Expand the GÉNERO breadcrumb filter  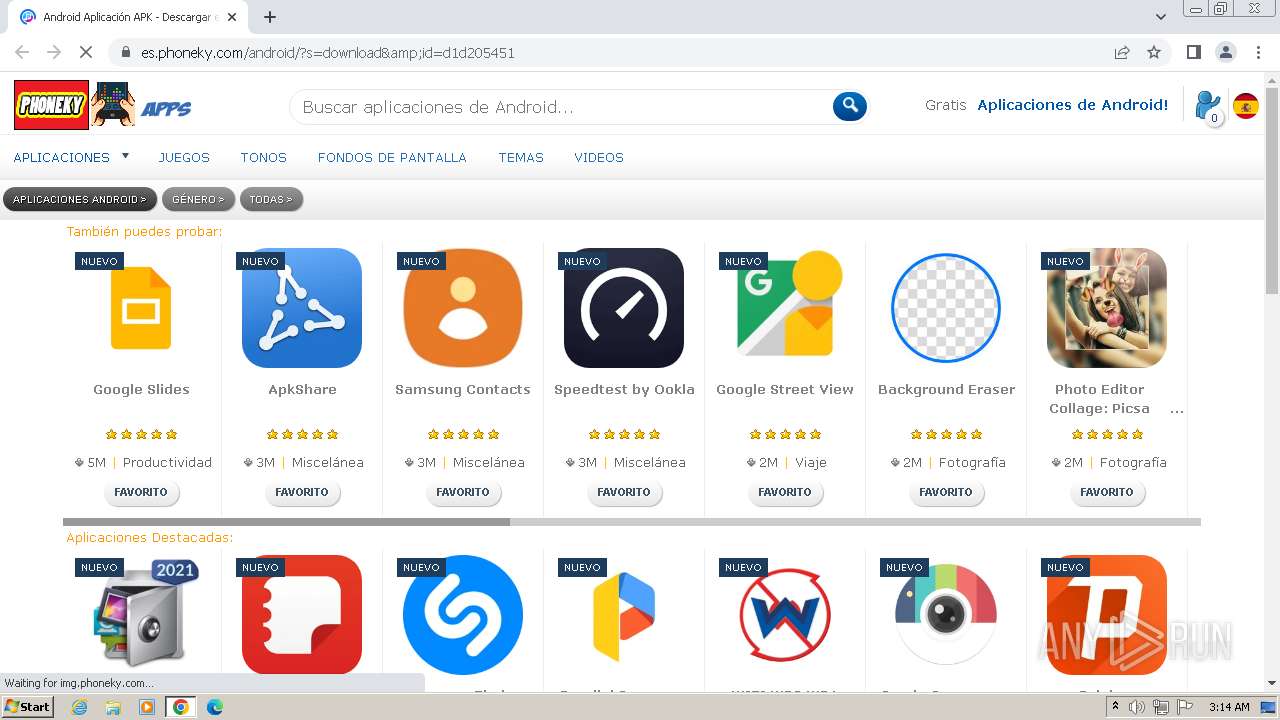(x=198, y=199)
